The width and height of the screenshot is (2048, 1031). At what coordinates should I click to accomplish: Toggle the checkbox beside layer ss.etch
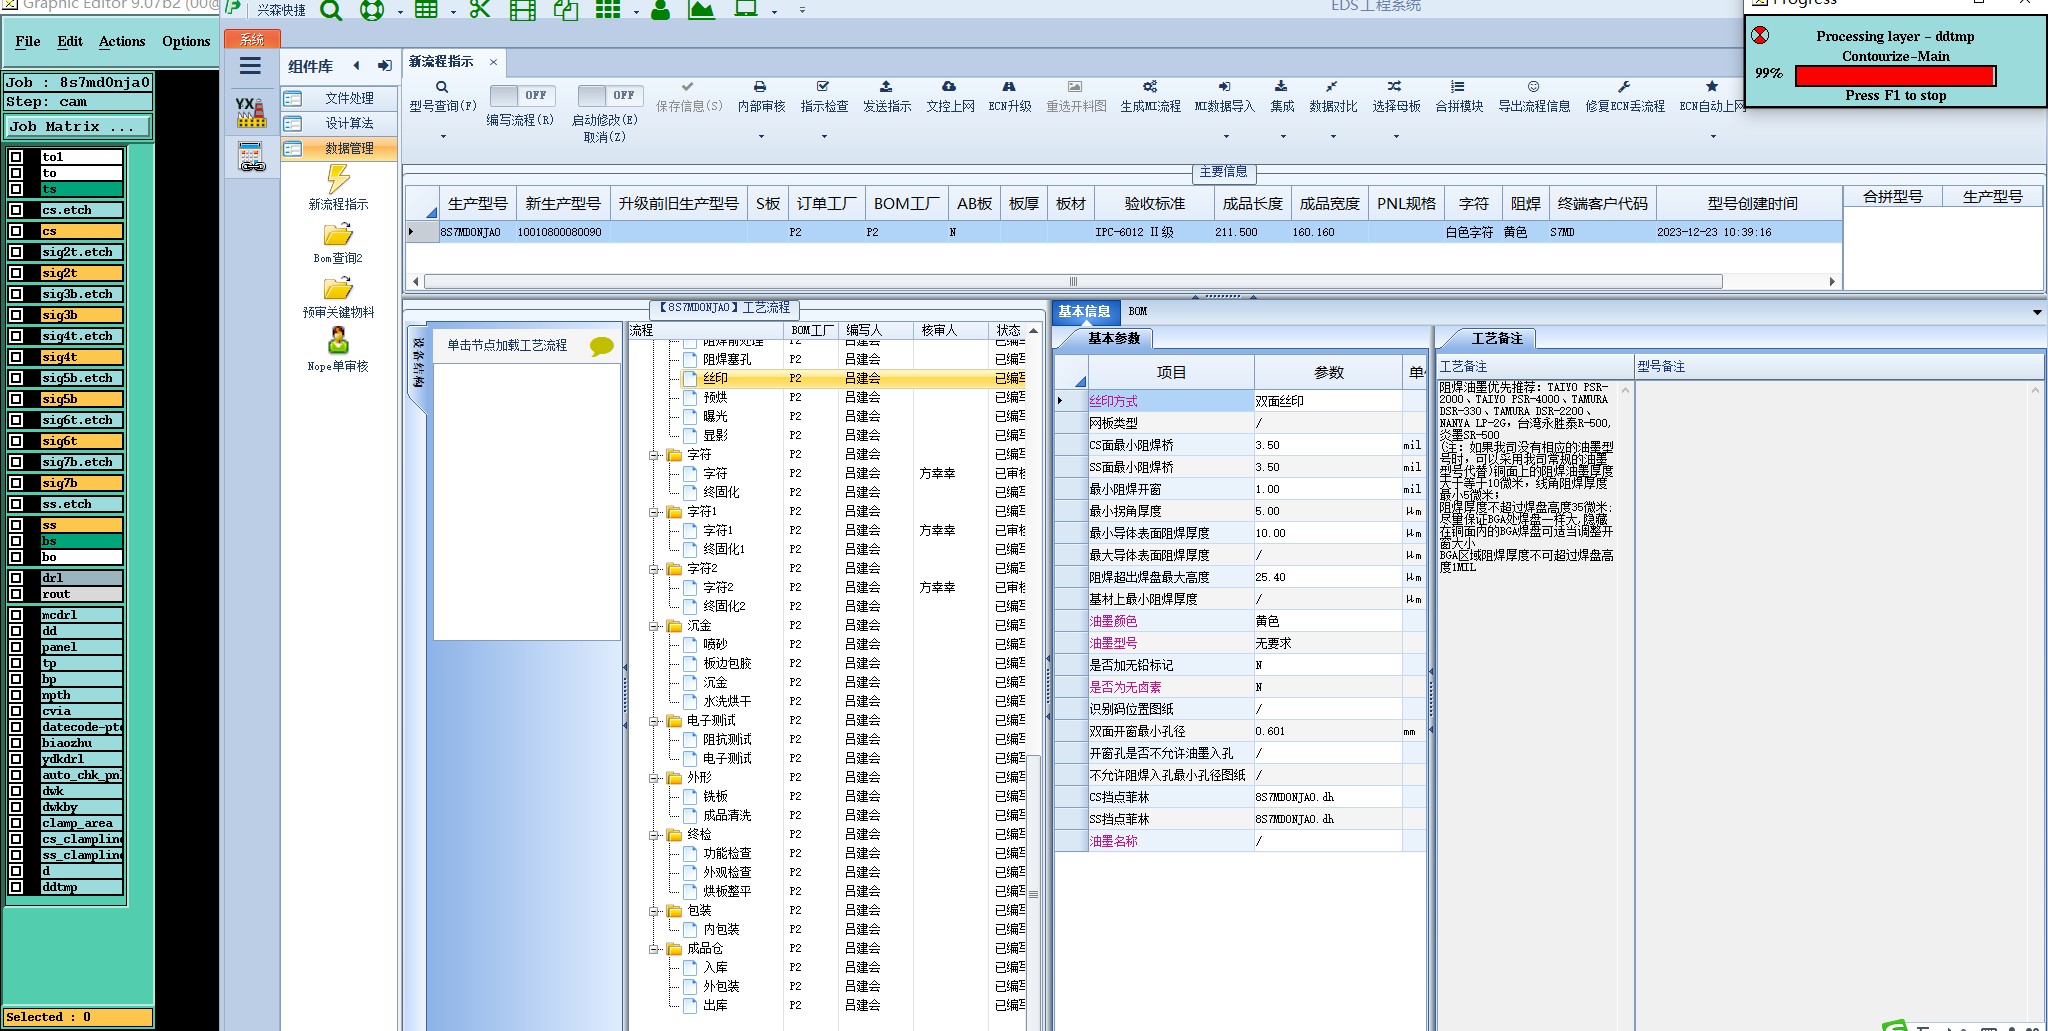coord(16,504)
